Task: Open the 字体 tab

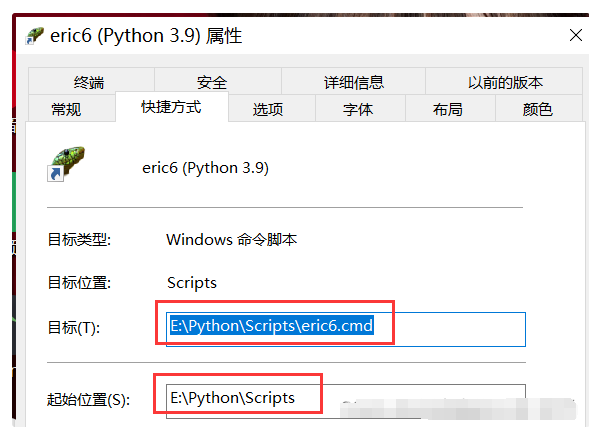Action: point(360,109)
